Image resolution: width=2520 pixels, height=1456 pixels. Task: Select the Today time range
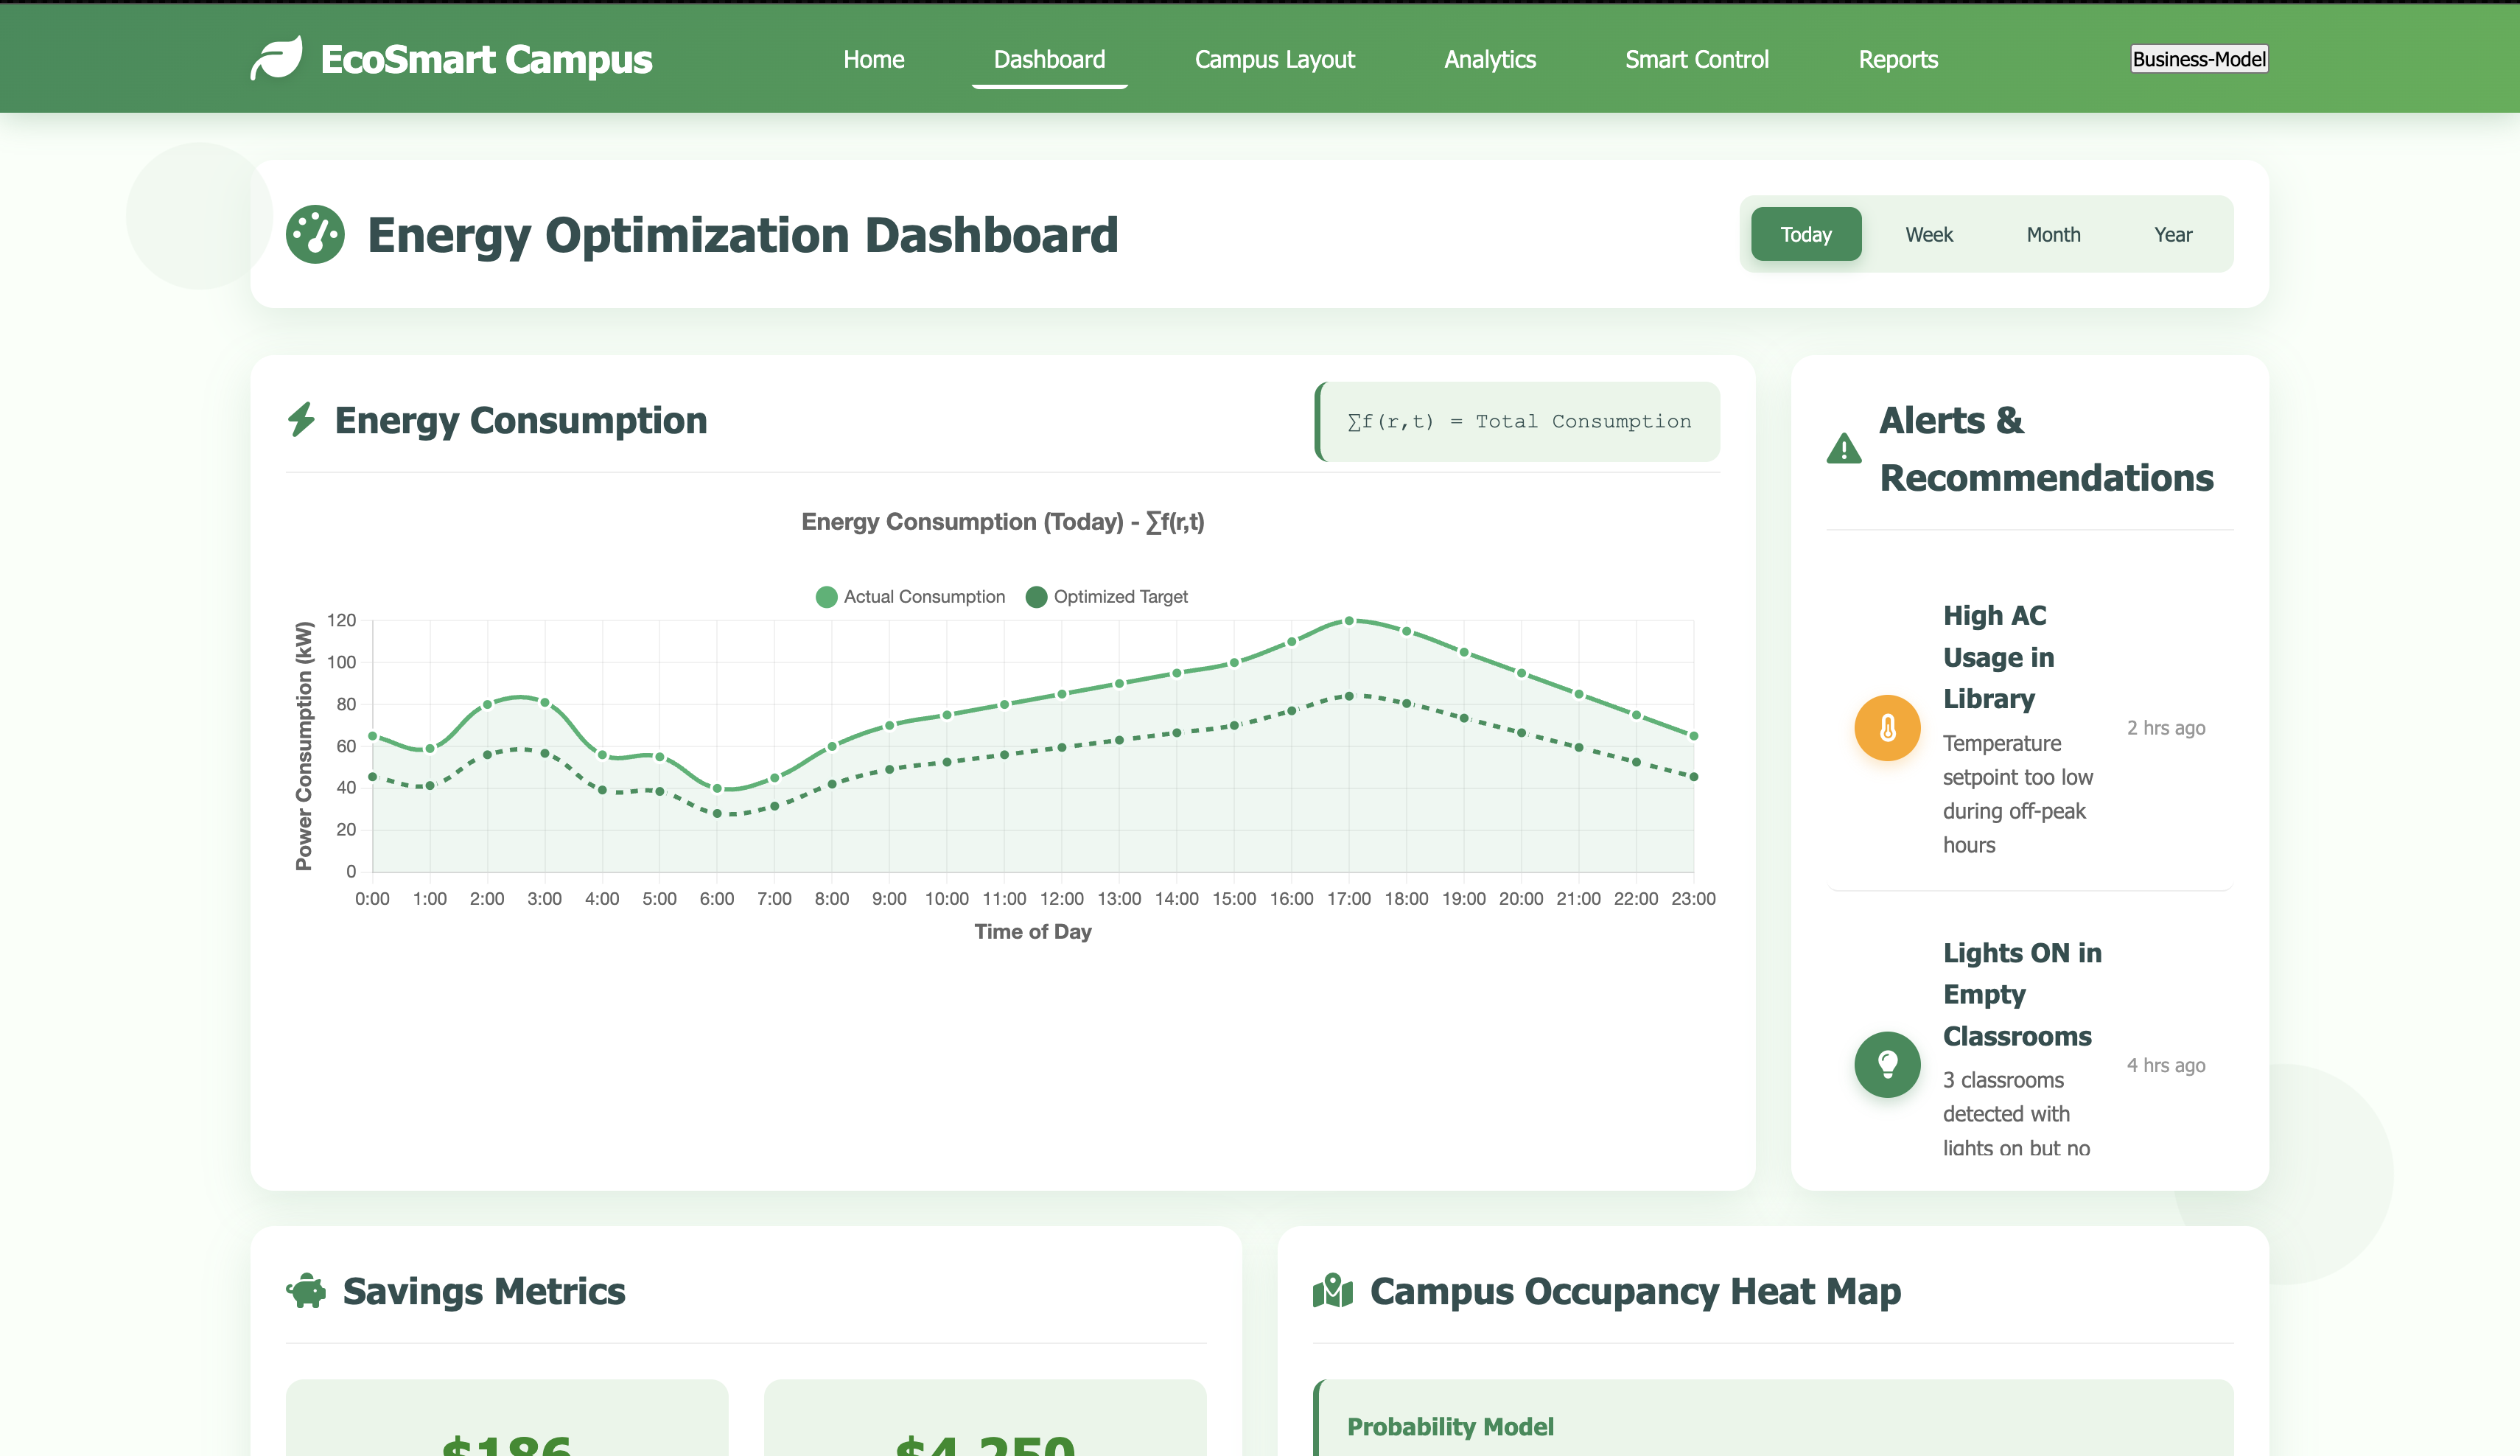click(x=1805, y=234)
